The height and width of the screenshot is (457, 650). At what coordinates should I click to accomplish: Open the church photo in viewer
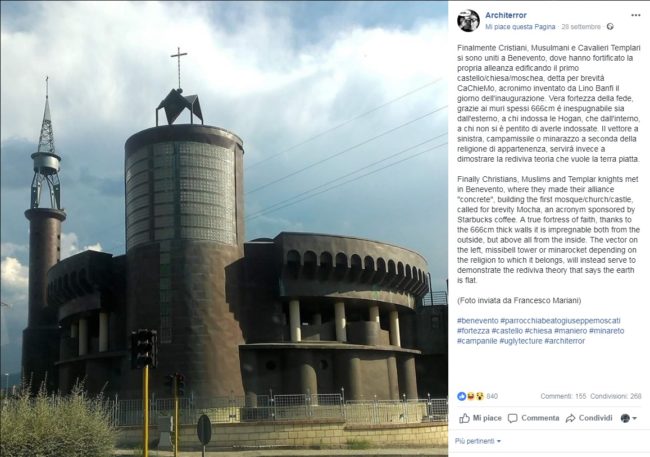click(224, 228)
